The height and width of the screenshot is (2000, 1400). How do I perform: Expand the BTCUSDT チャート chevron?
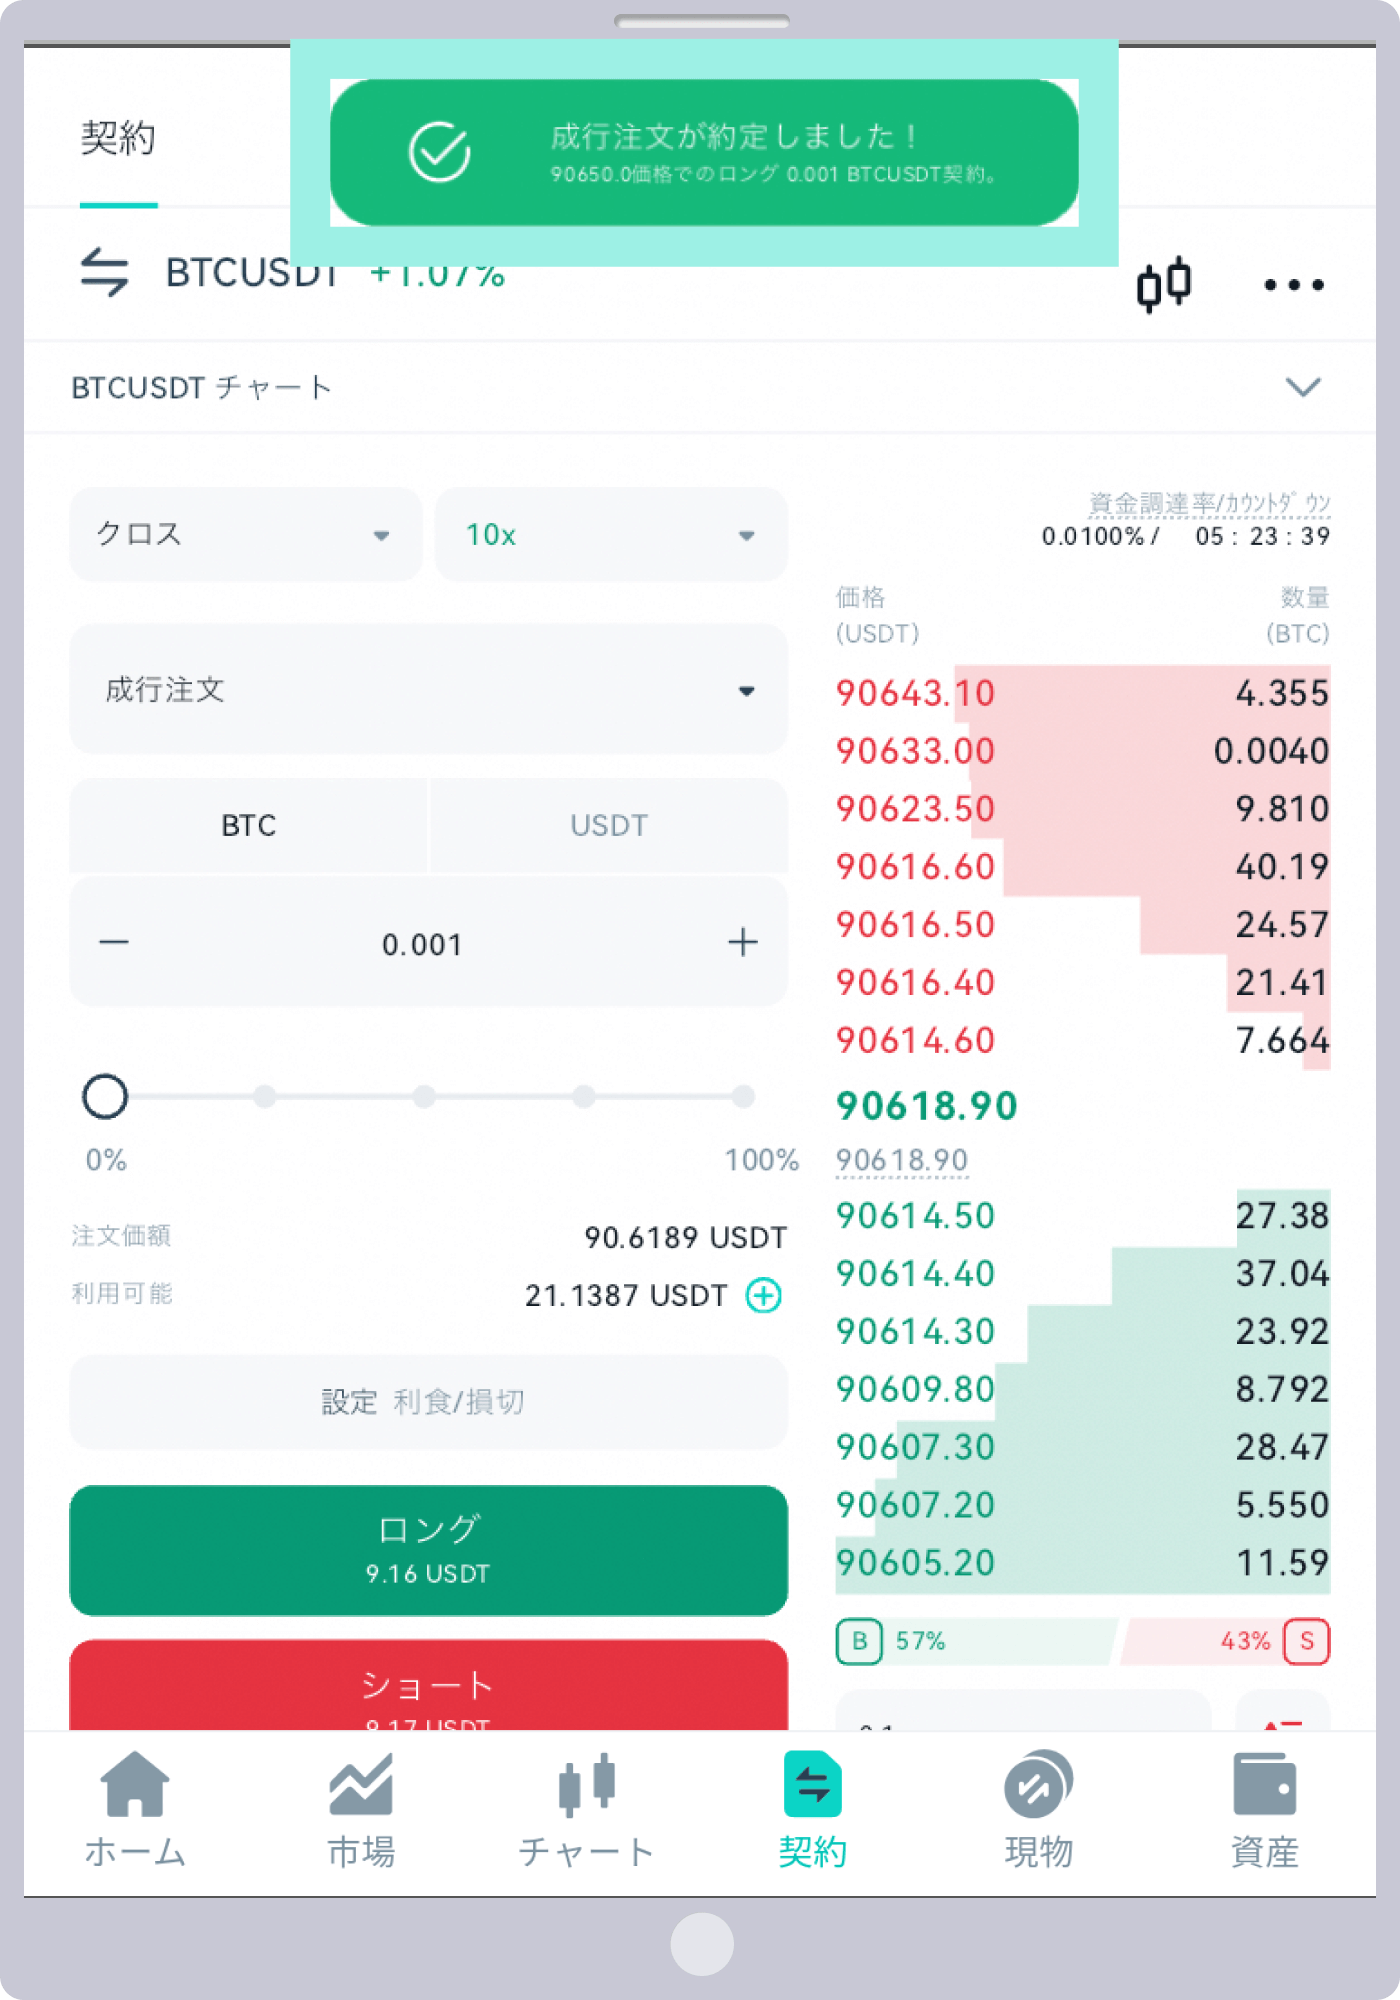pos(1302,387)
